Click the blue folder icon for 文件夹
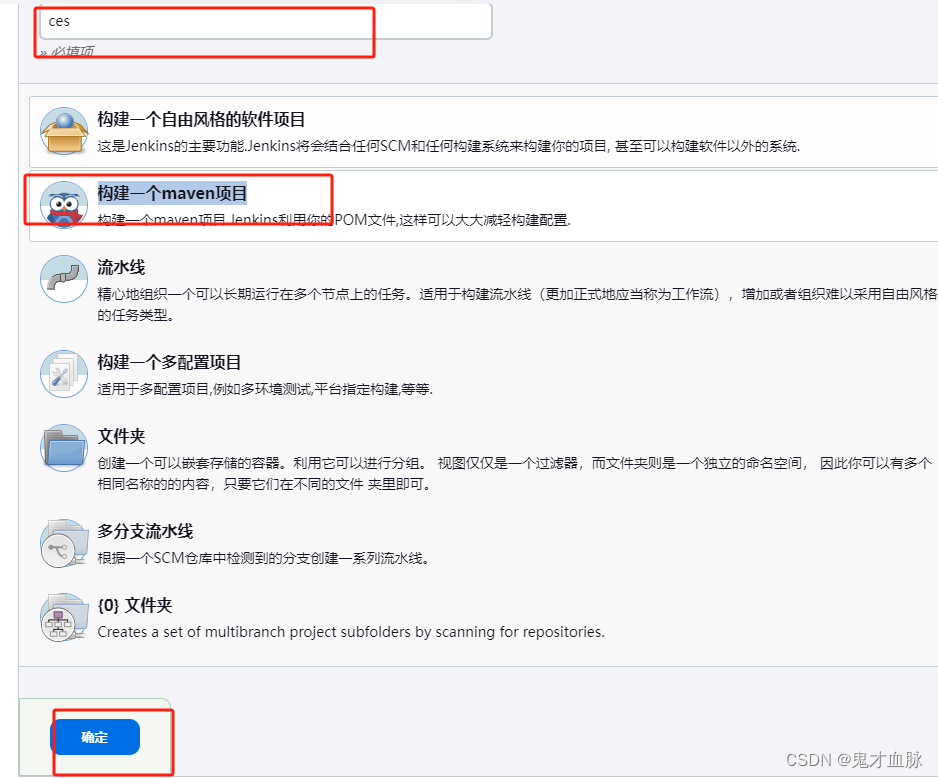Screen dimensions: 938x778 coord(64,448)
